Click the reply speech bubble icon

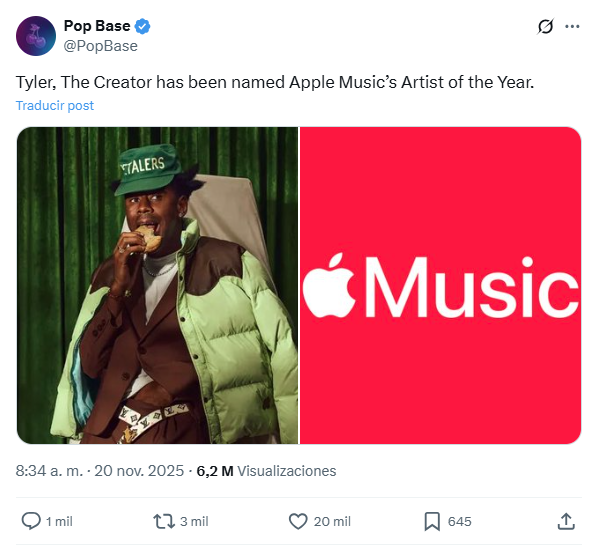pos(31,521)
